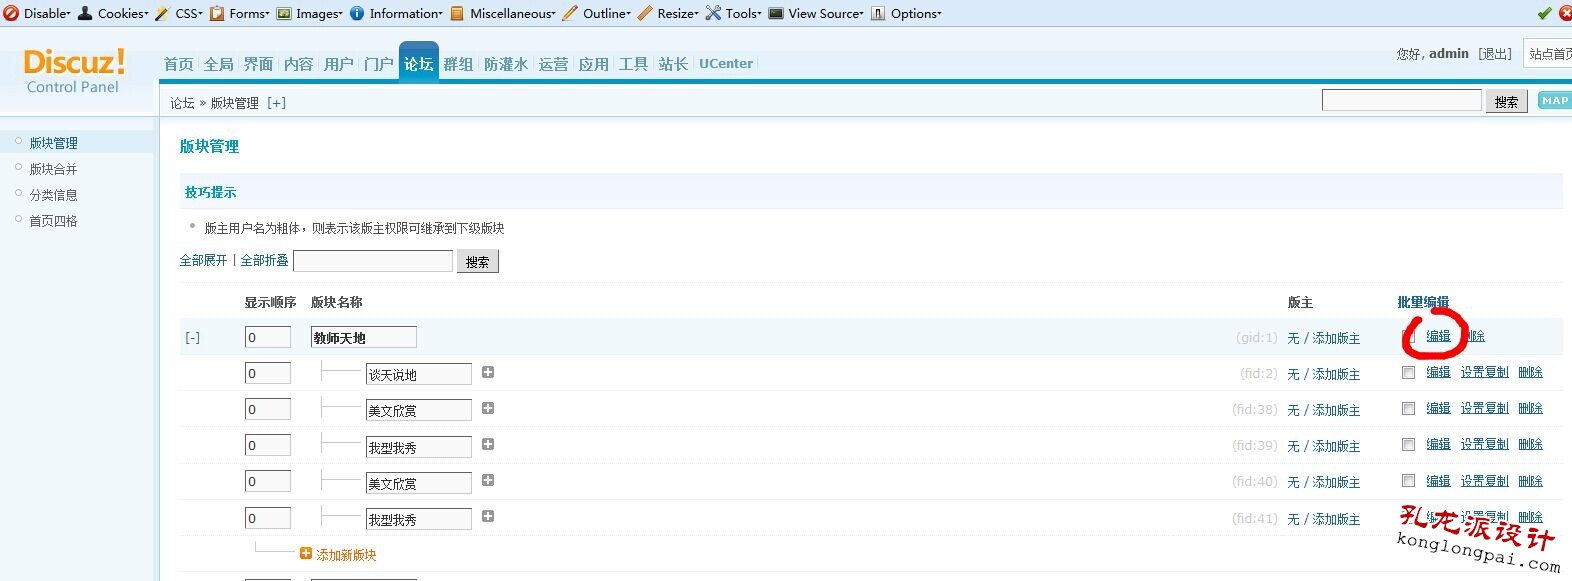1572x581 pixels.
Task: Click 编辑 link for 教师天地 category
Action: (1438, 336)
